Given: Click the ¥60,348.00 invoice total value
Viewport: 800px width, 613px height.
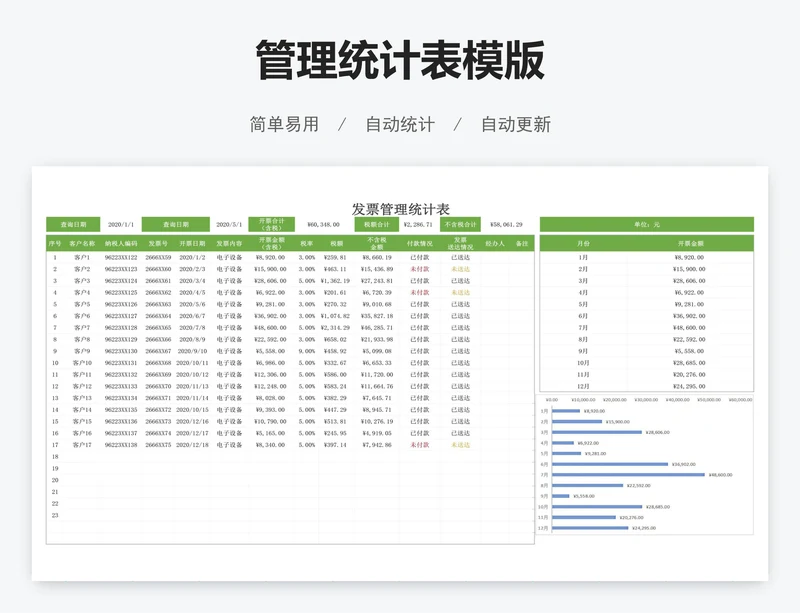Looking at the screenshot, I should tap(323, 225).
